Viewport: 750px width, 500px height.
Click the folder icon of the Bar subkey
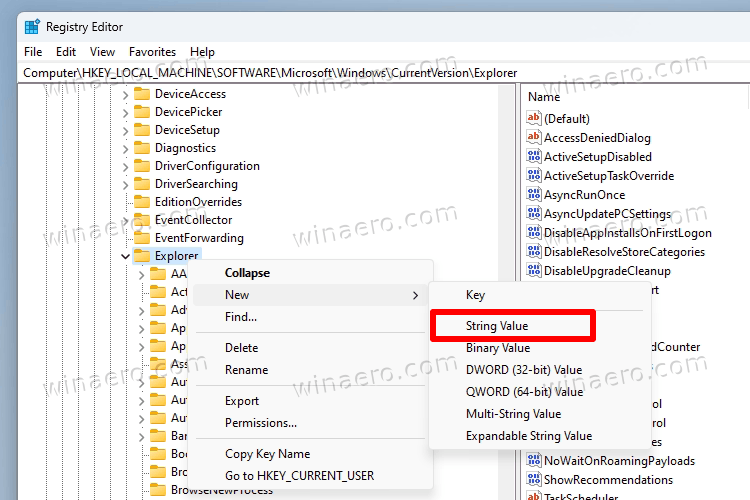point(158,436)
